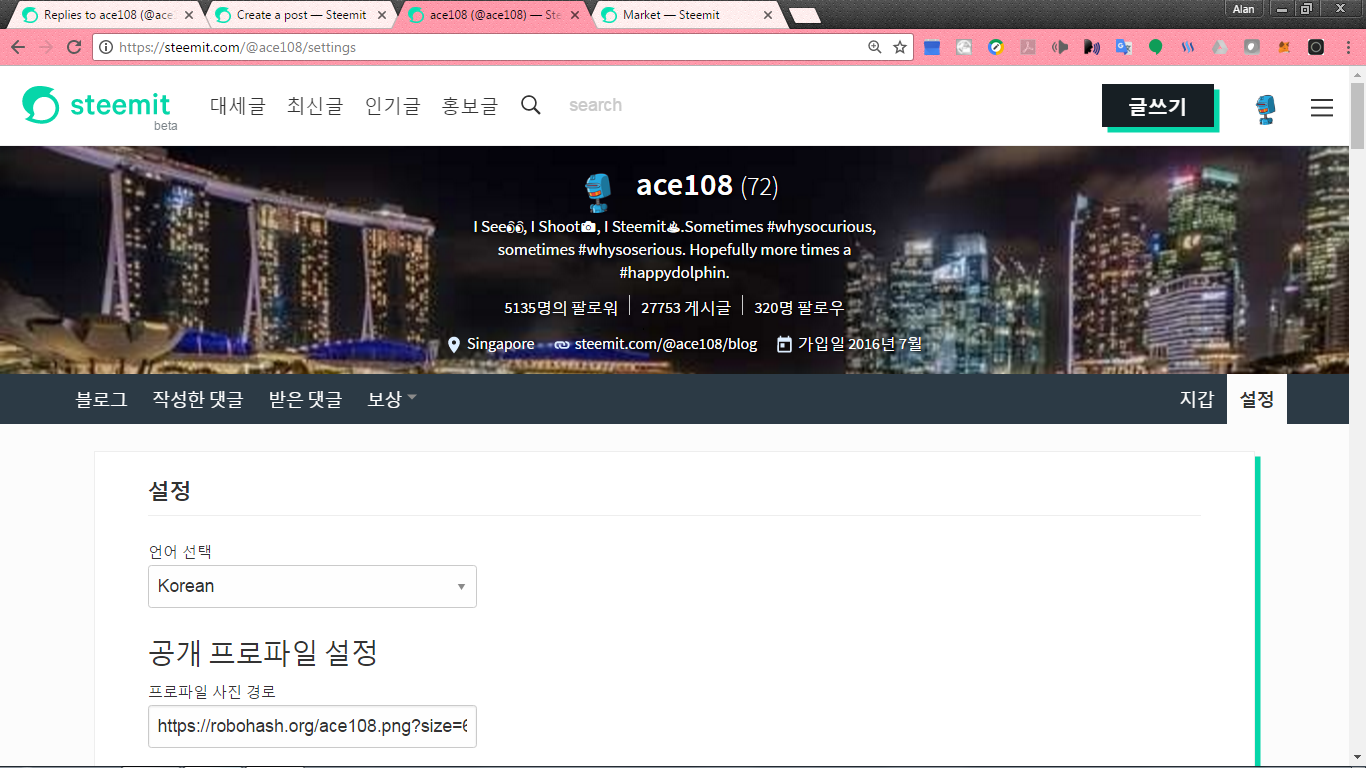Open the 홍보글 promoted menu

point(470,106)
